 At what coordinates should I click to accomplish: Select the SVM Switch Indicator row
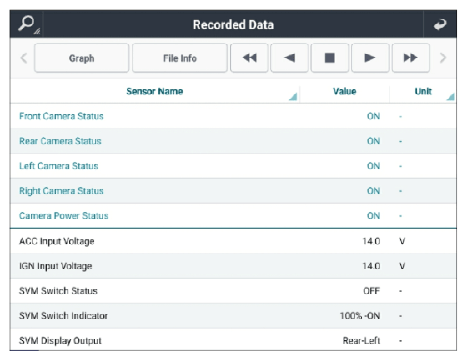coord(233,316)
